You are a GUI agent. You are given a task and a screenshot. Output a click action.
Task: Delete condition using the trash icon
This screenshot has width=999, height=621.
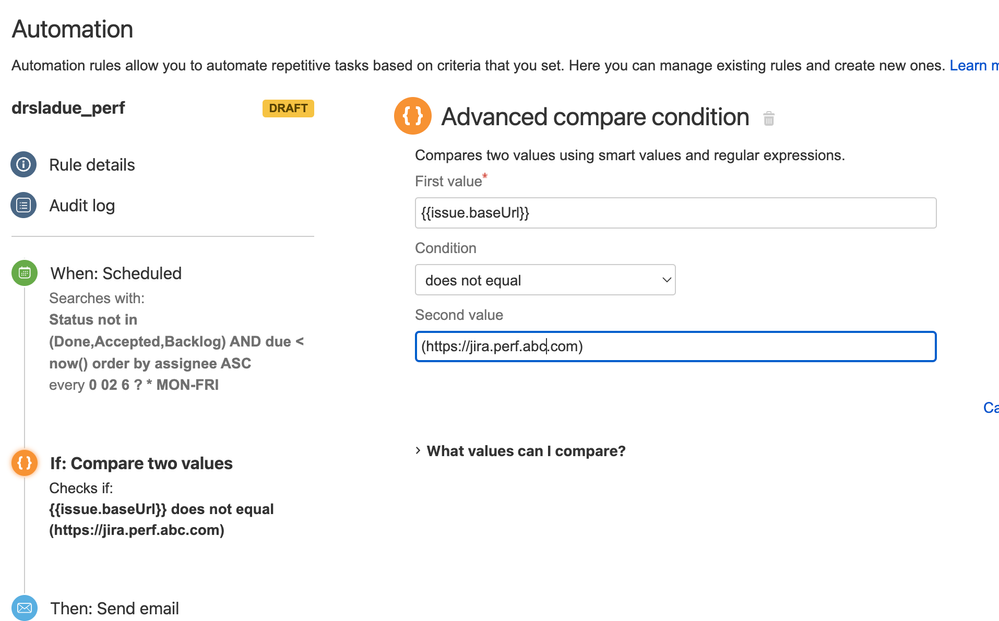tap(769, 118)
